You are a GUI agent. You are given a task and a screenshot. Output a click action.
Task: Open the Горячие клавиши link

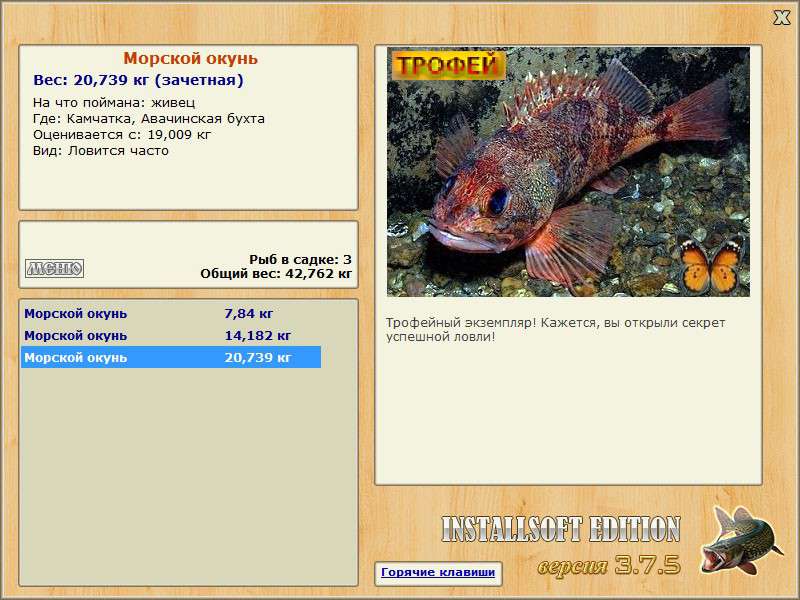click(438, 572)
